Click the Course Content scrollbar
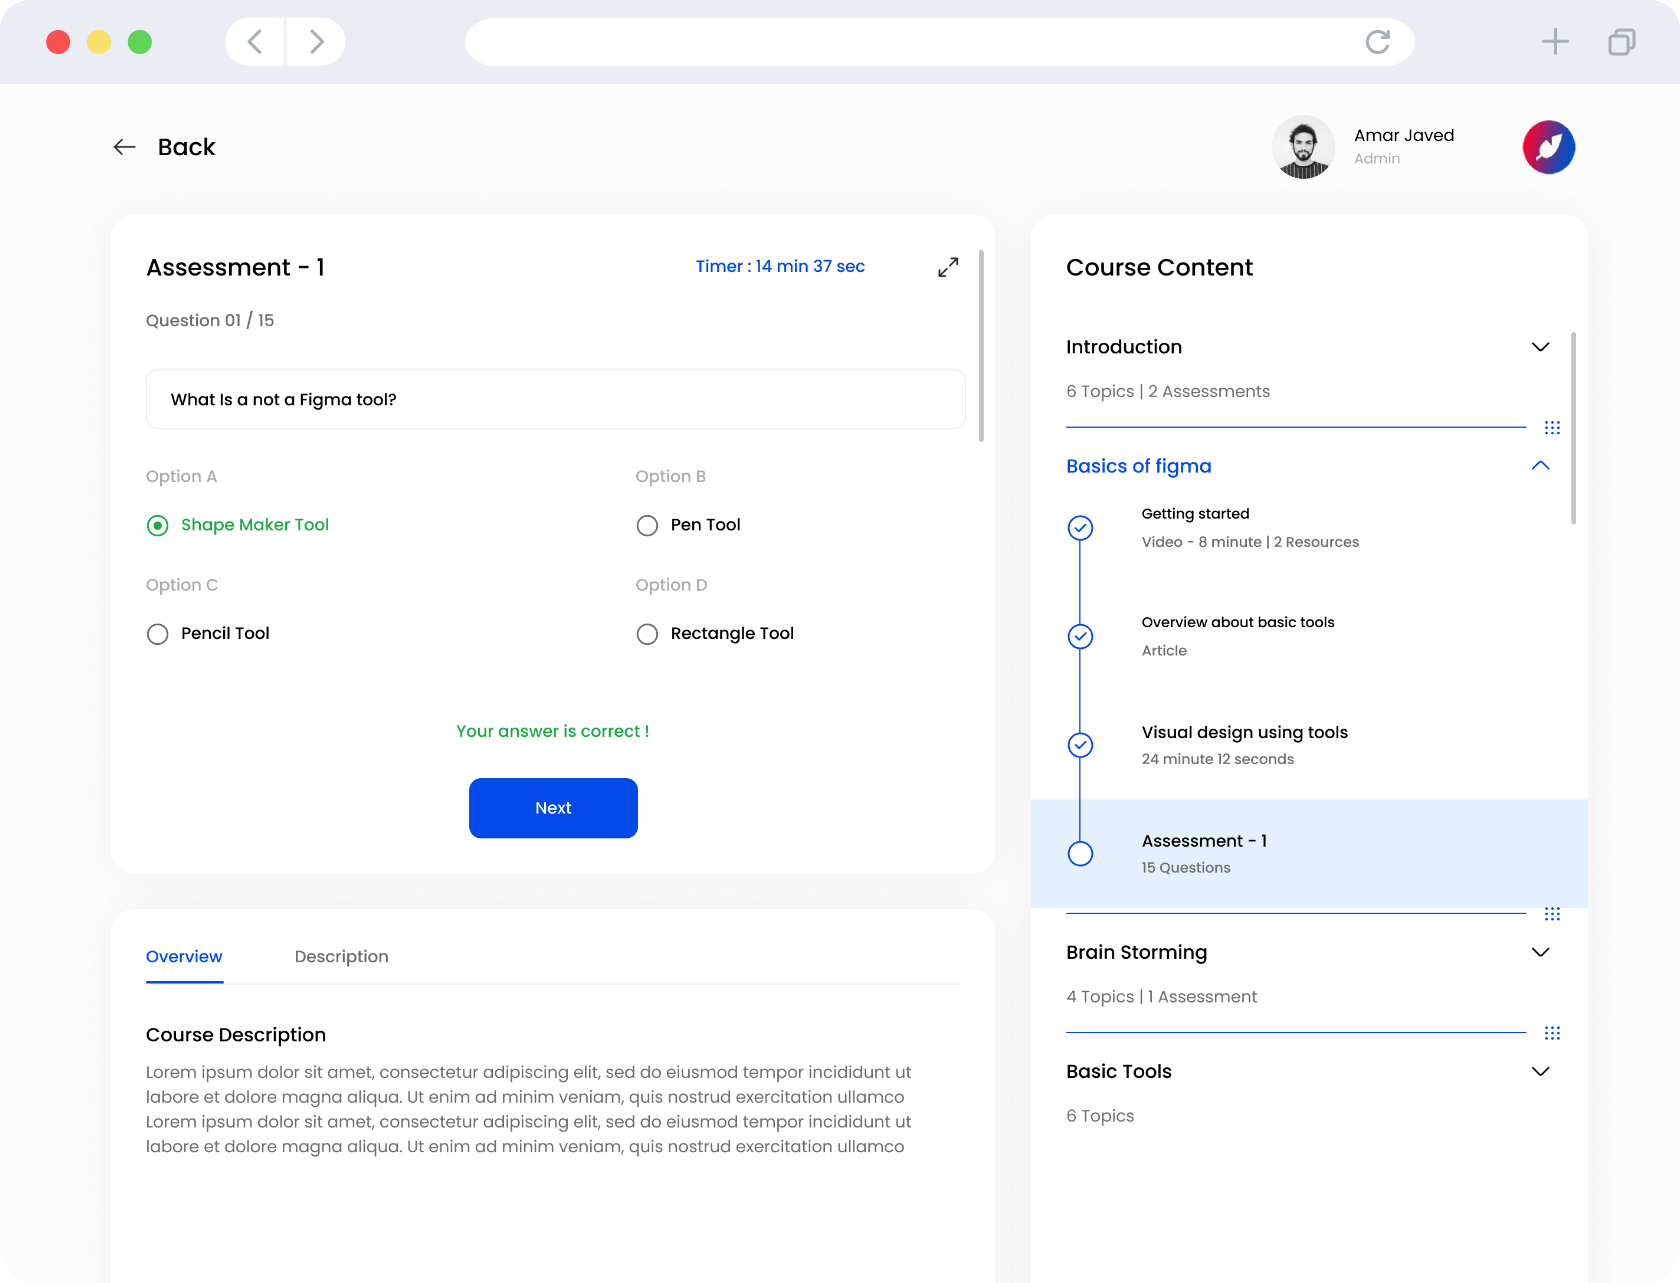 pos(1573,428)
